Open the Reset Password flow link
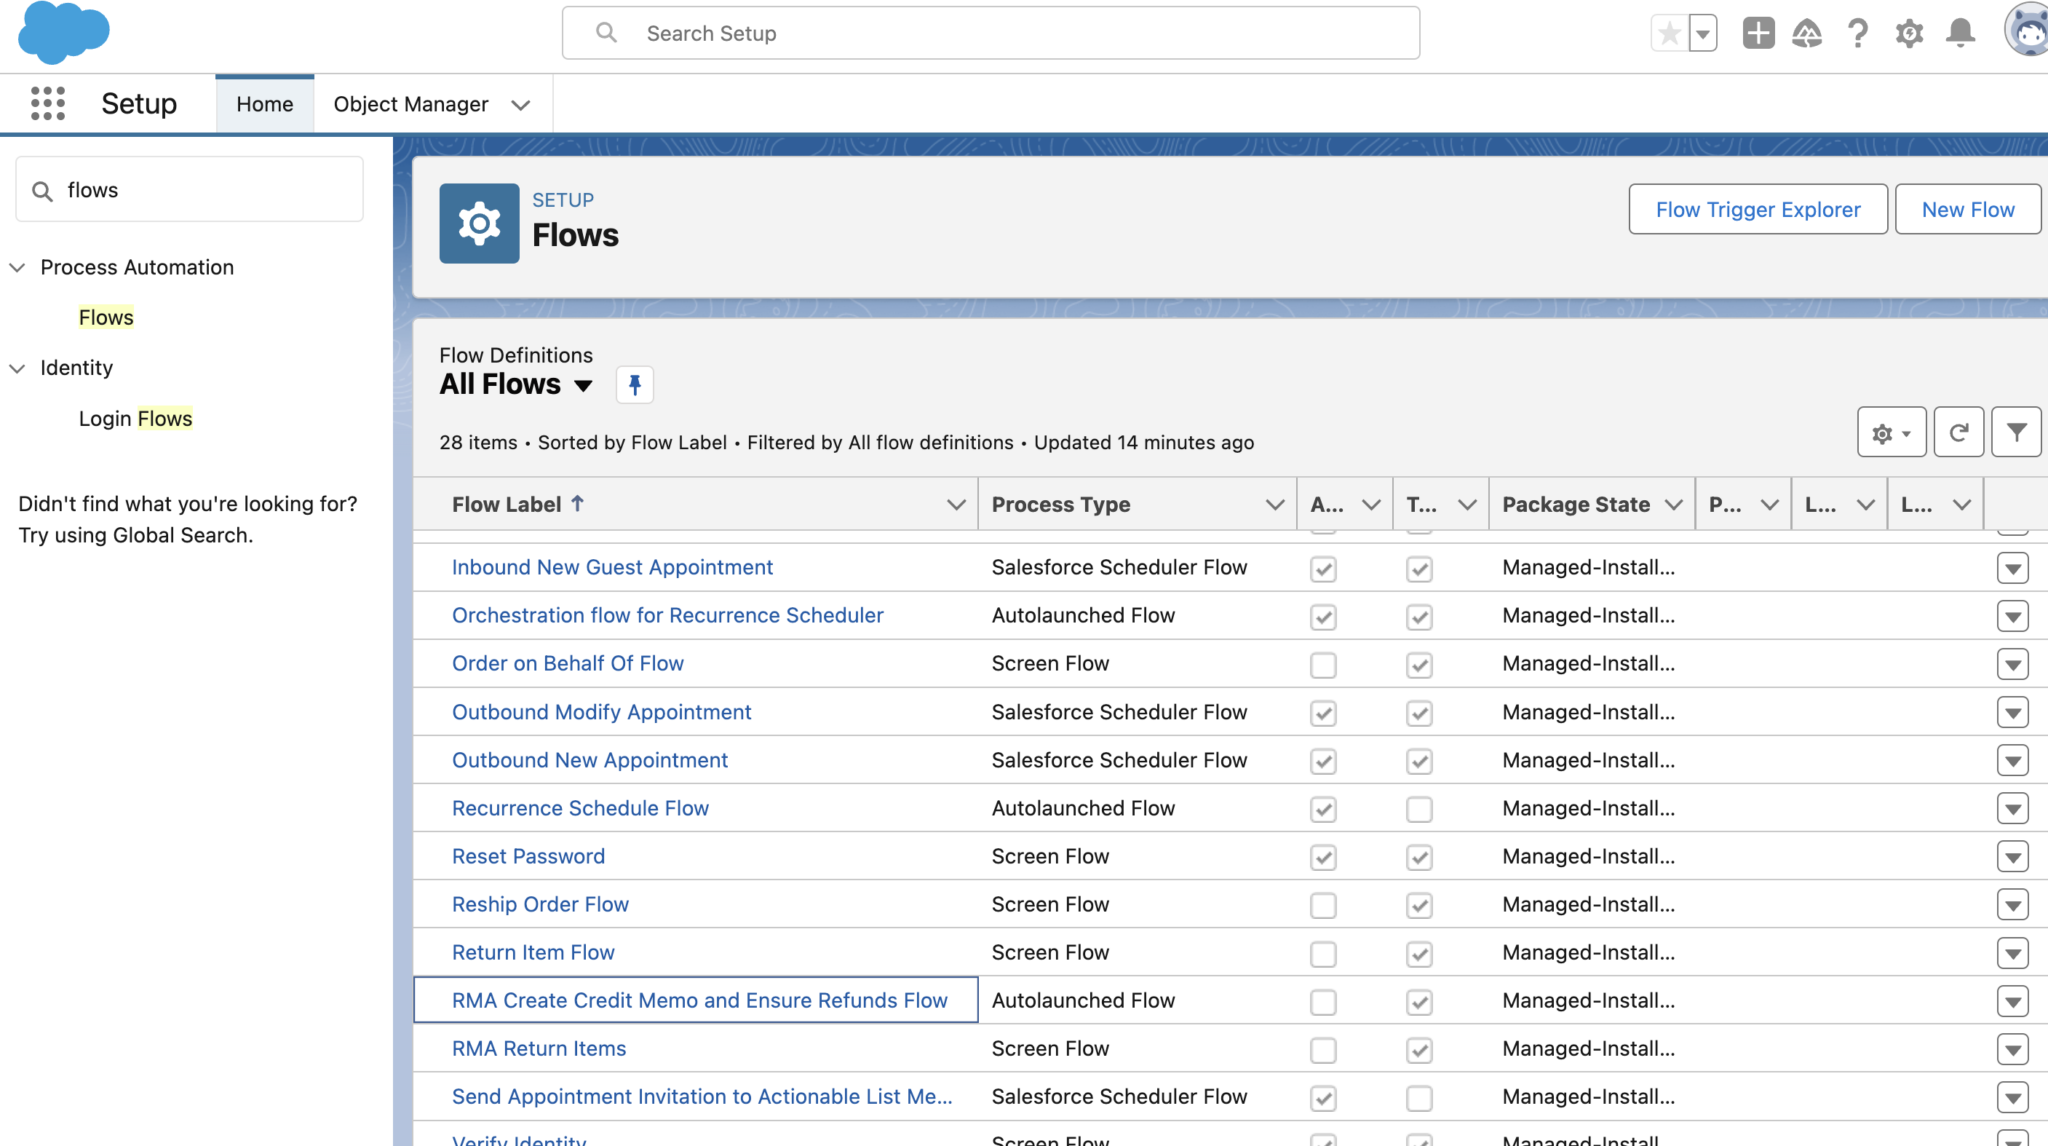 pyautogui.click(x=528, y=856)
